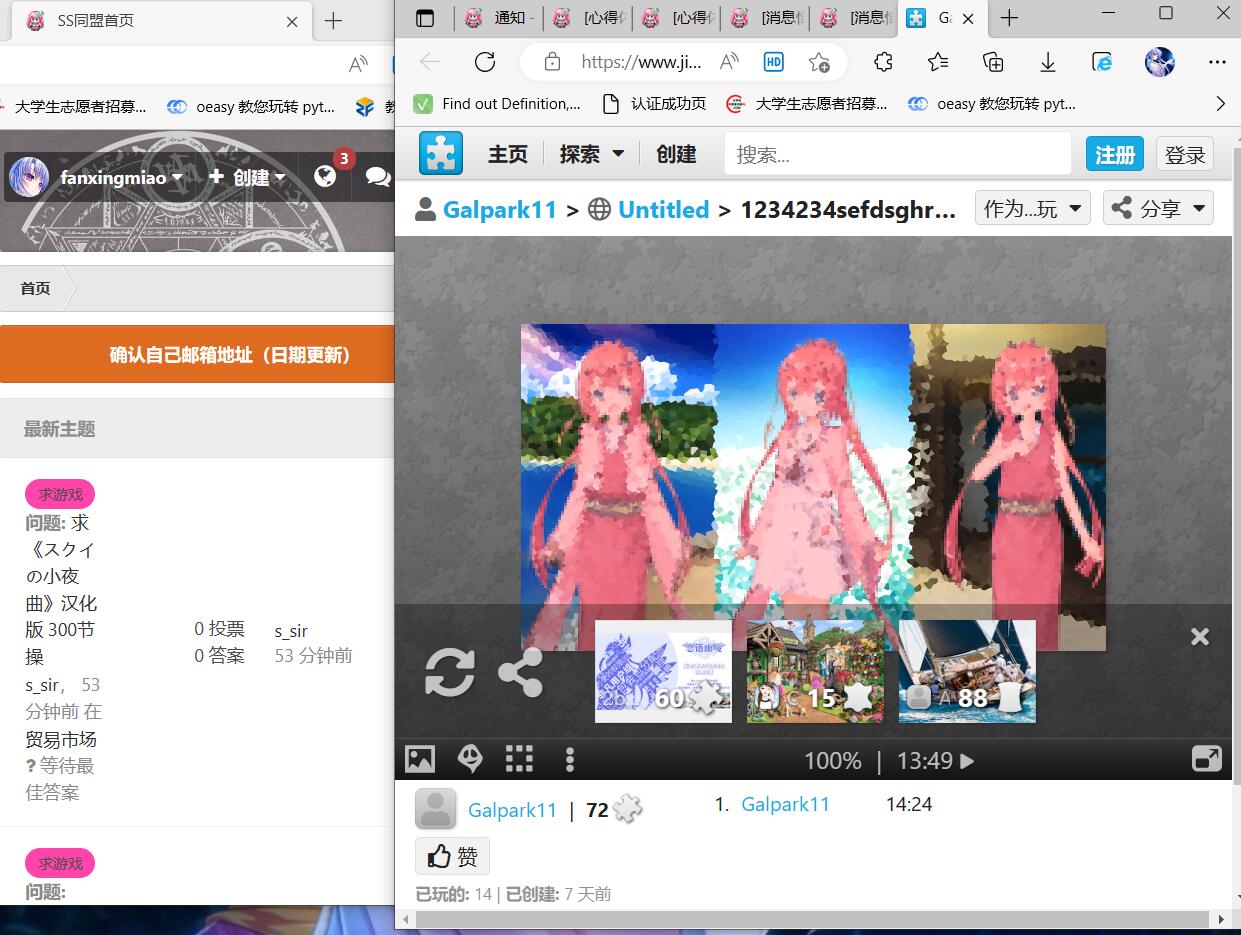
Task: Click the 求游戏 tag above スクイの小夜曲
Action: coord(60,494)
